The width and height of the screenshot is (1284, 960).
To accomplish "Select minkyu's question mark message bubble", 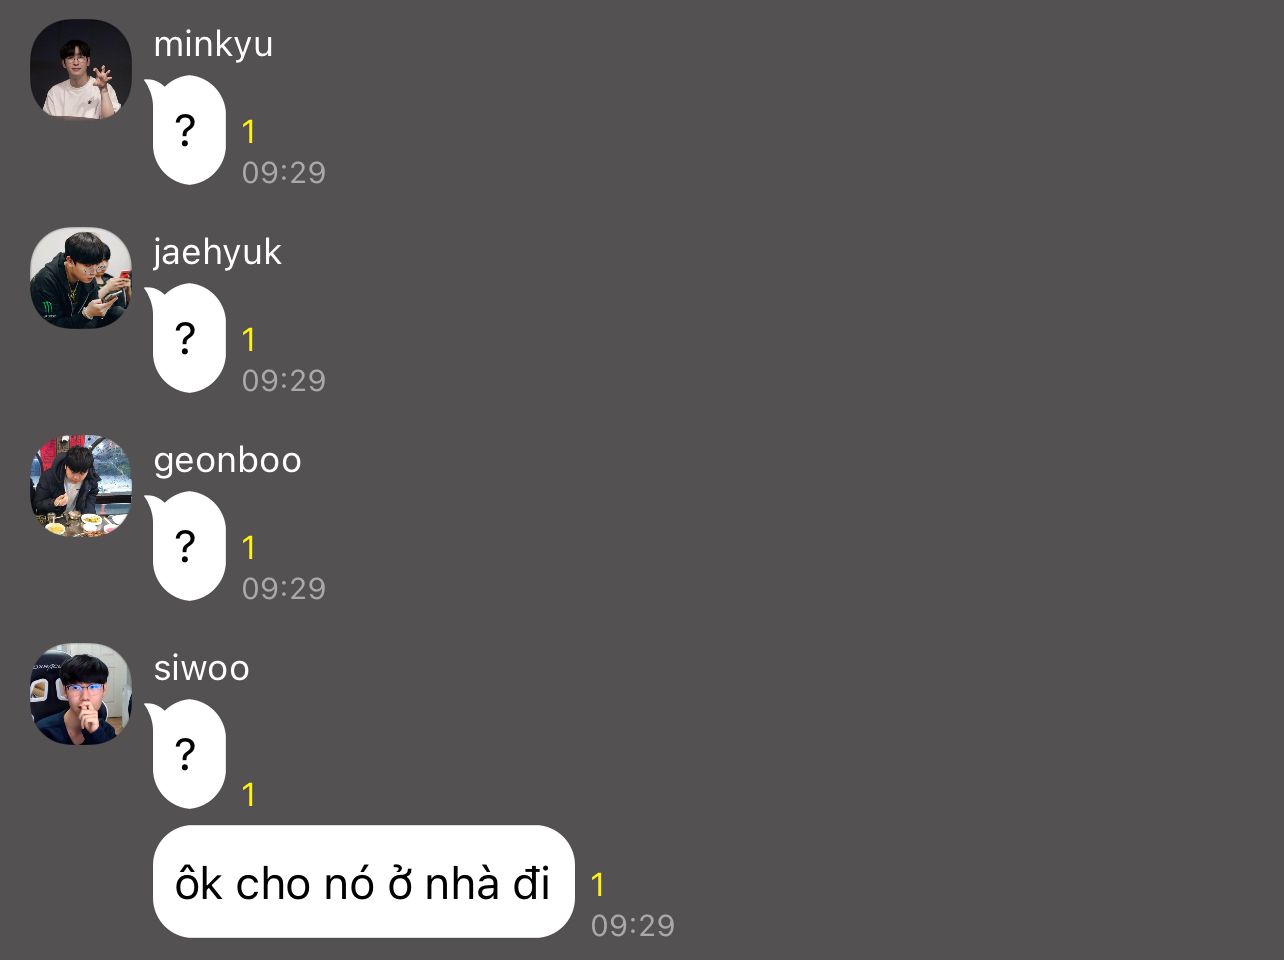I will (187, 130).
